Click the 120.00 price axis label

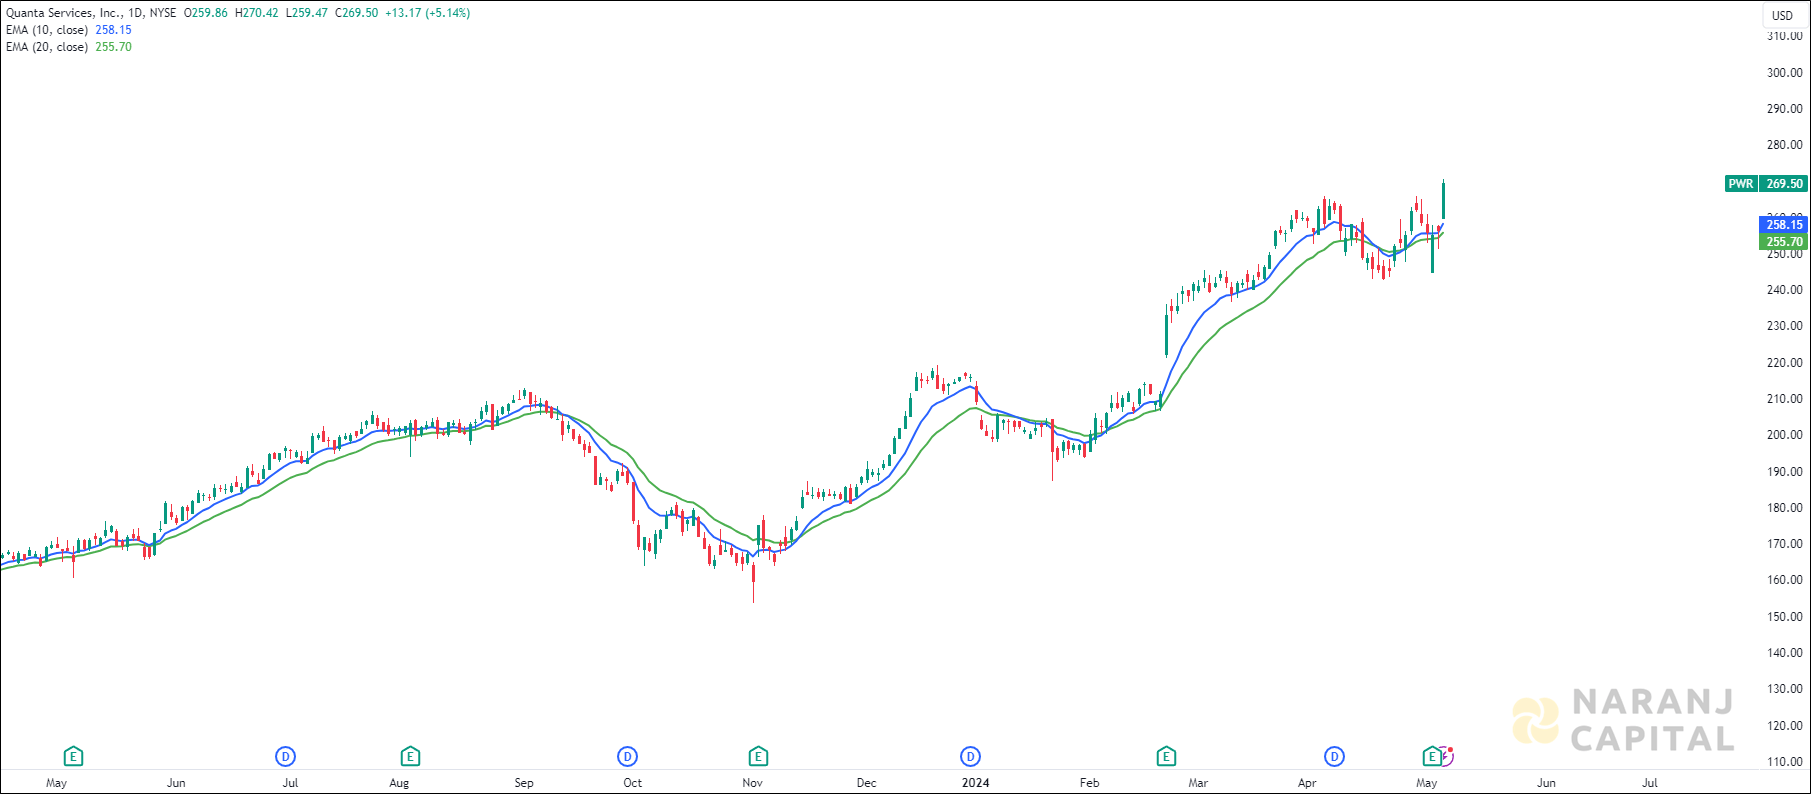pyautogui.click(x=1785, y=725)
